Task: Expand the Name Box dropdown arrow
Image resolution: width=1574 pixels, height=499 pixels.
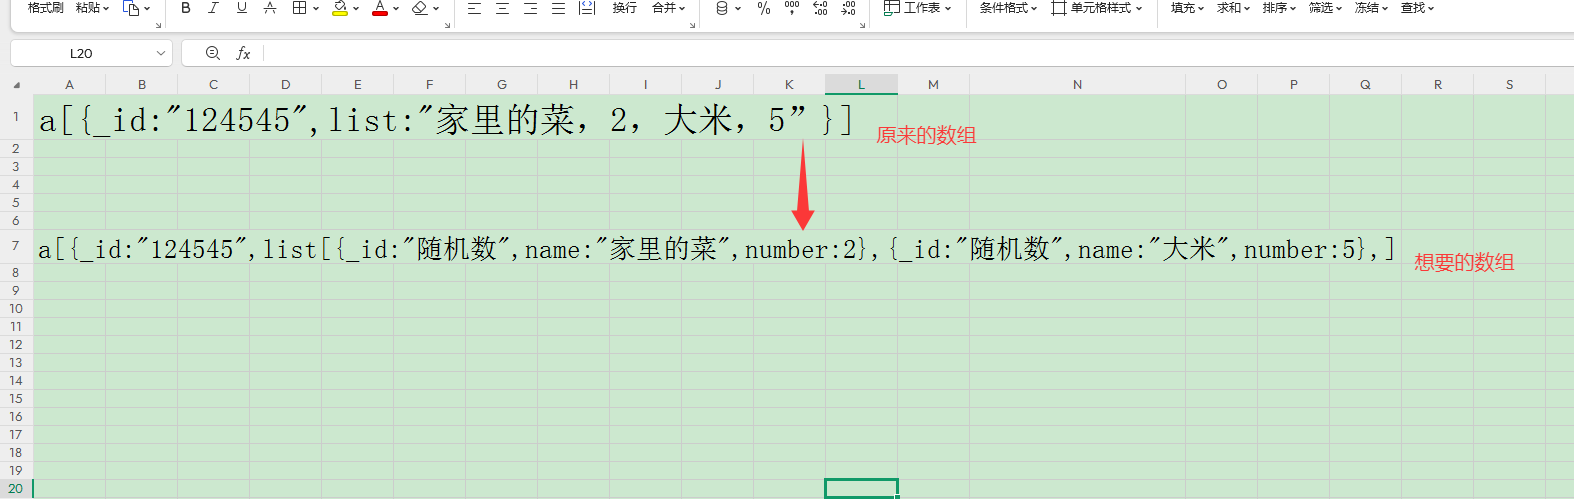Action: (160, 53)
